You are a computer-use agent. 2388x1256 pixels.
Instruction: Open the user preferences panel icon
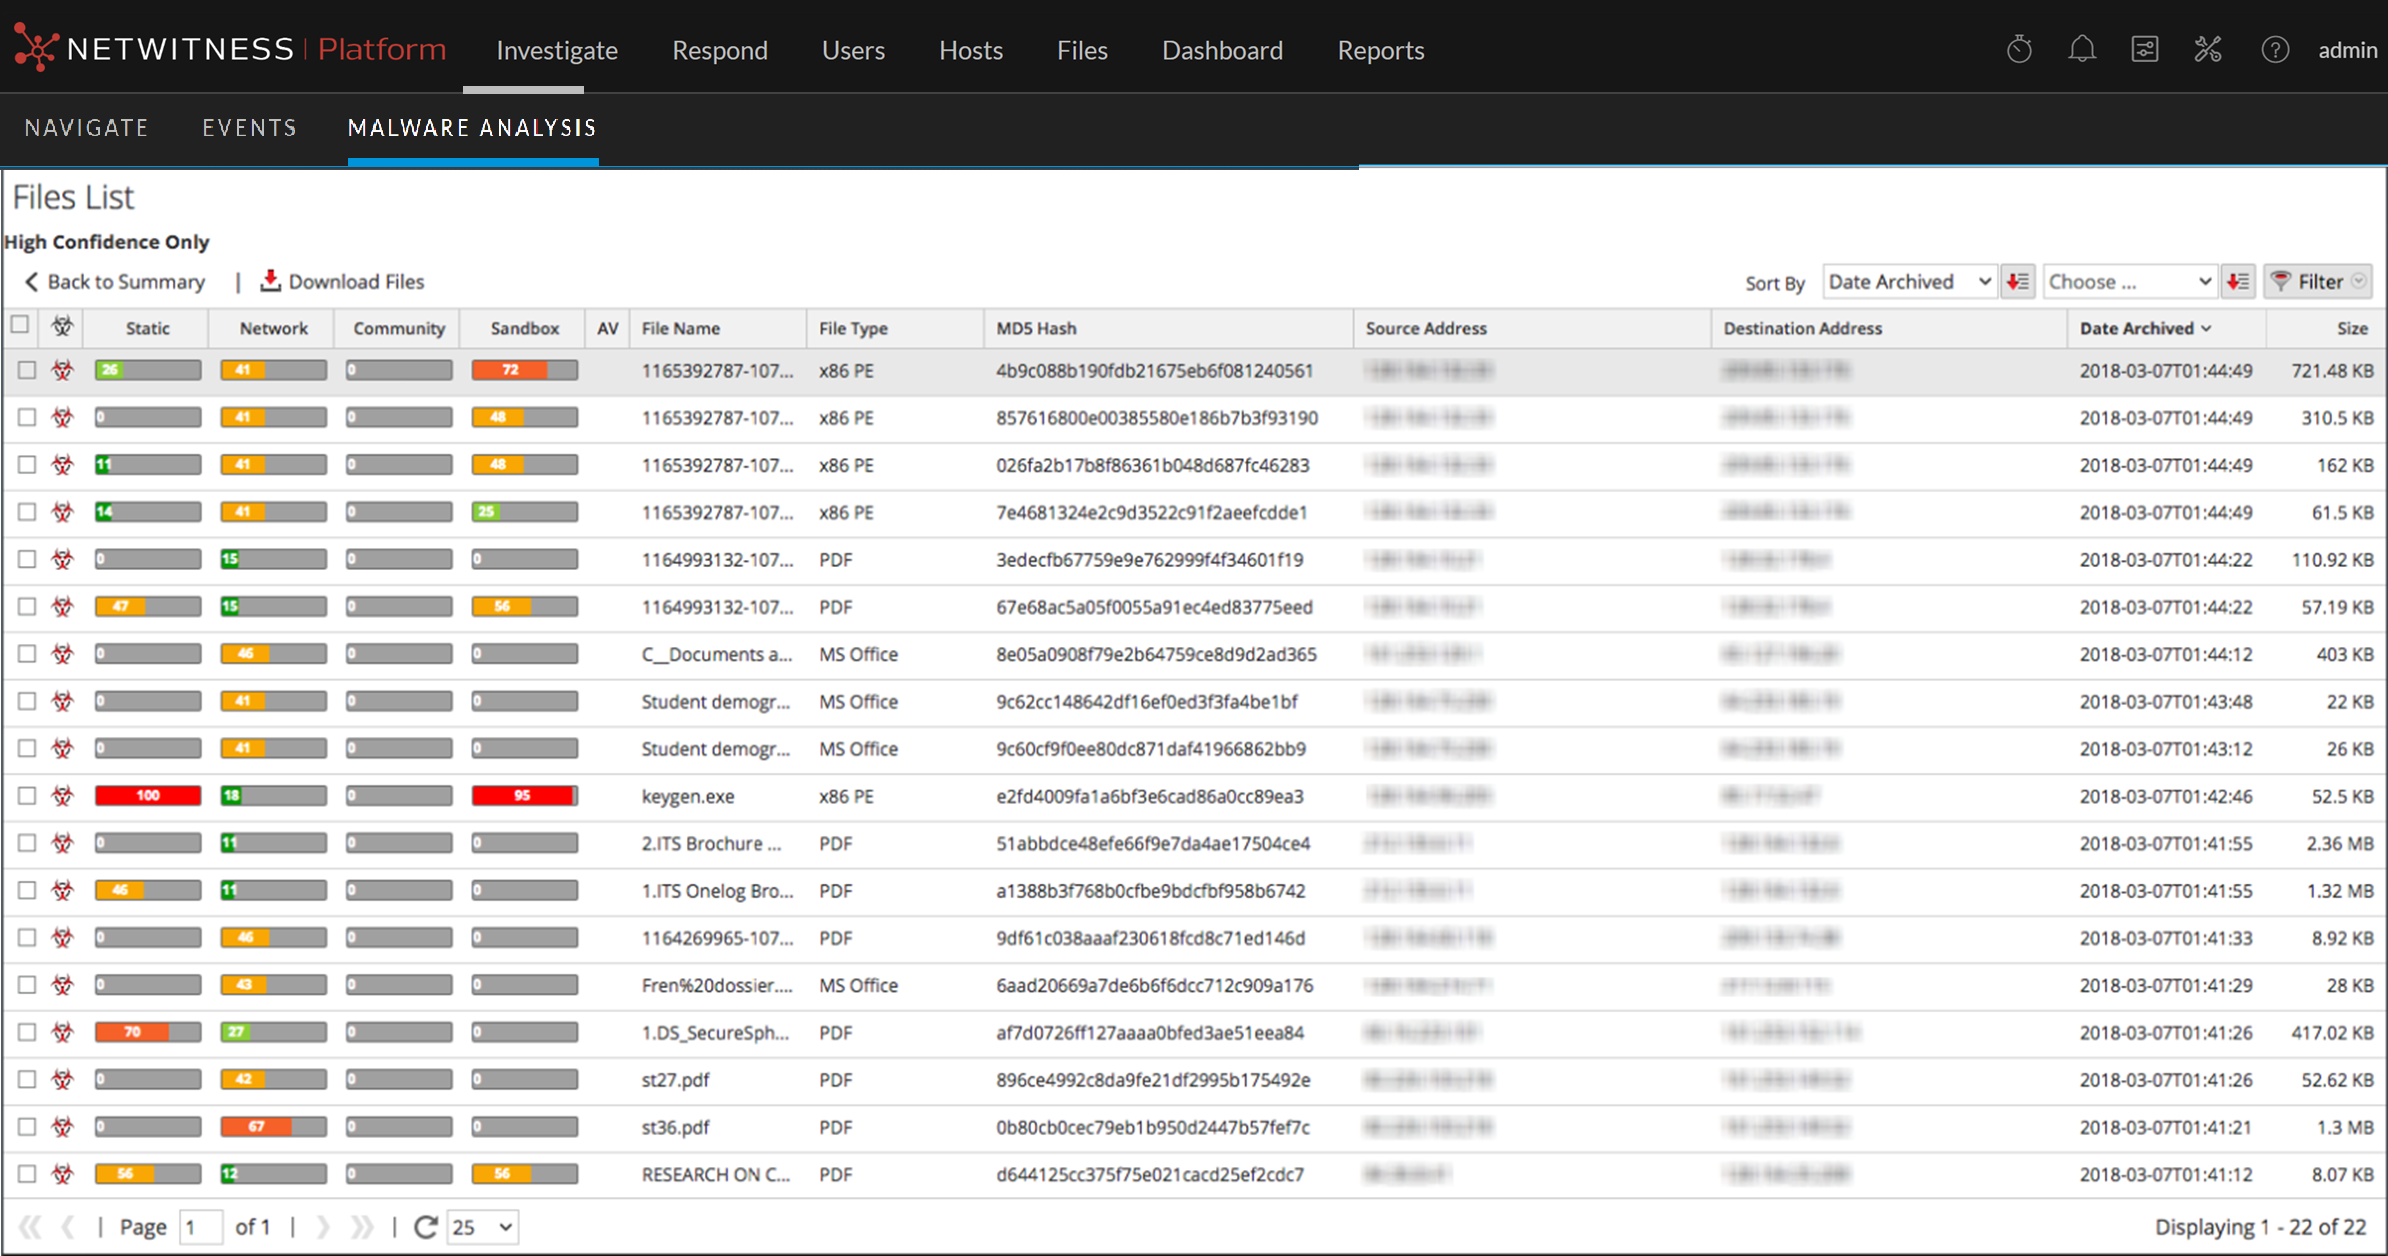[2145, 49]
